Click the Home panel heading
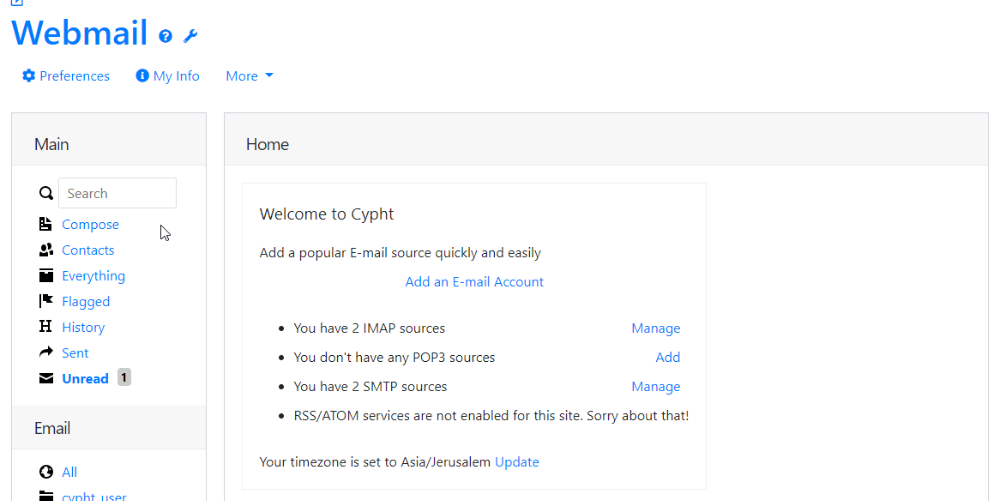Image resolution: width=1000 pixels, height=501 pixels. pos(267,144)
